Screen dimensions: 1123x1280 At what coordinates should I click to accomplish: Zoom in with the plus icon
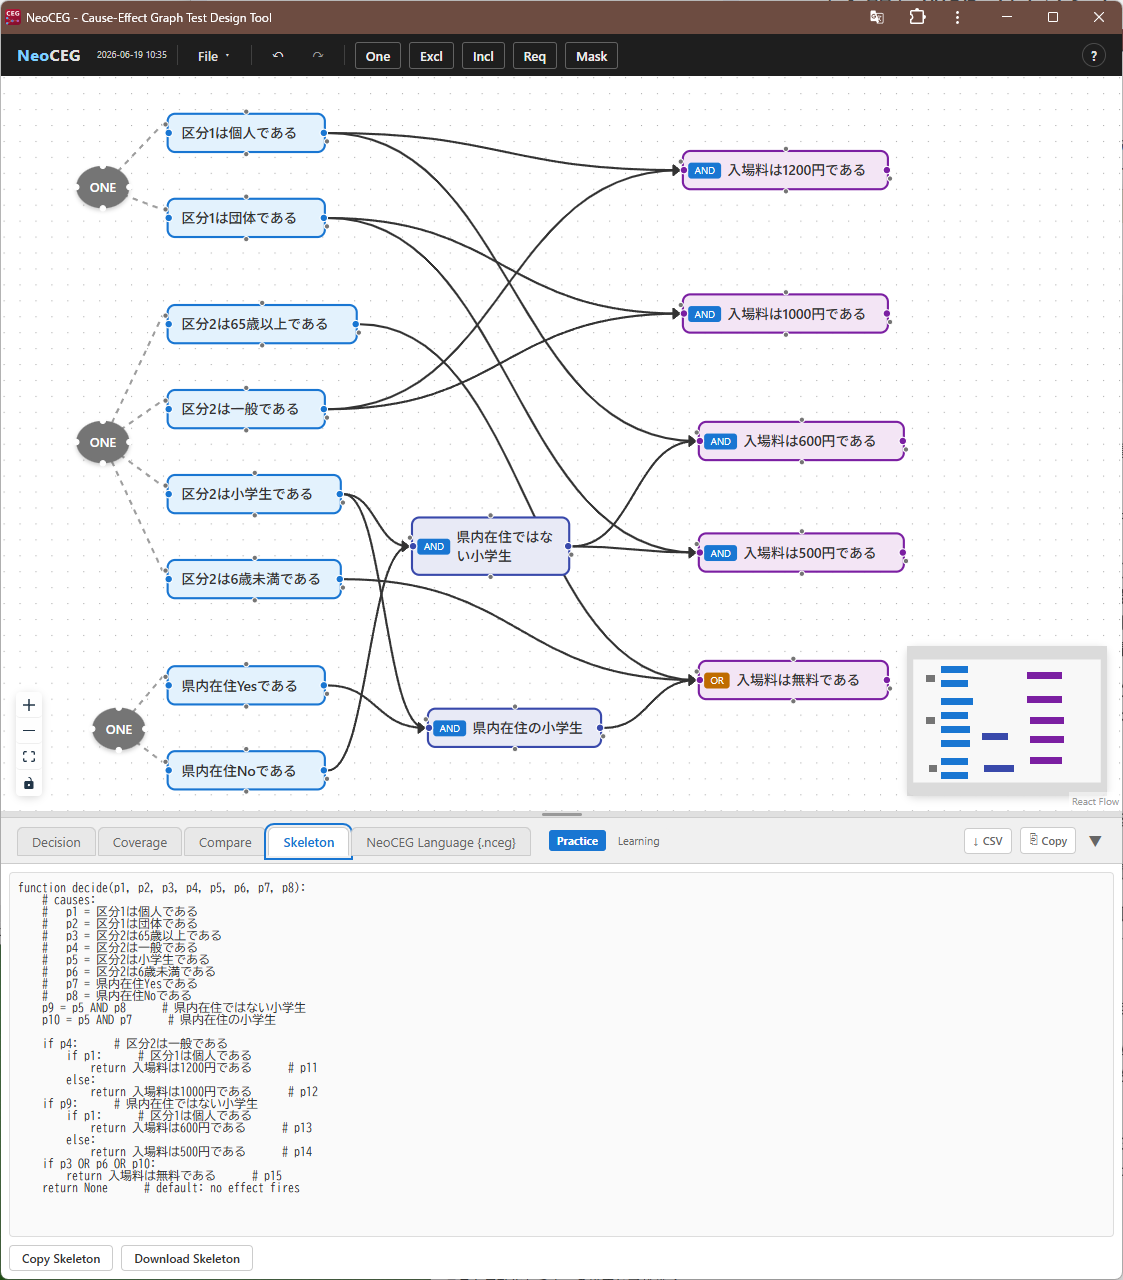[29, 705]
